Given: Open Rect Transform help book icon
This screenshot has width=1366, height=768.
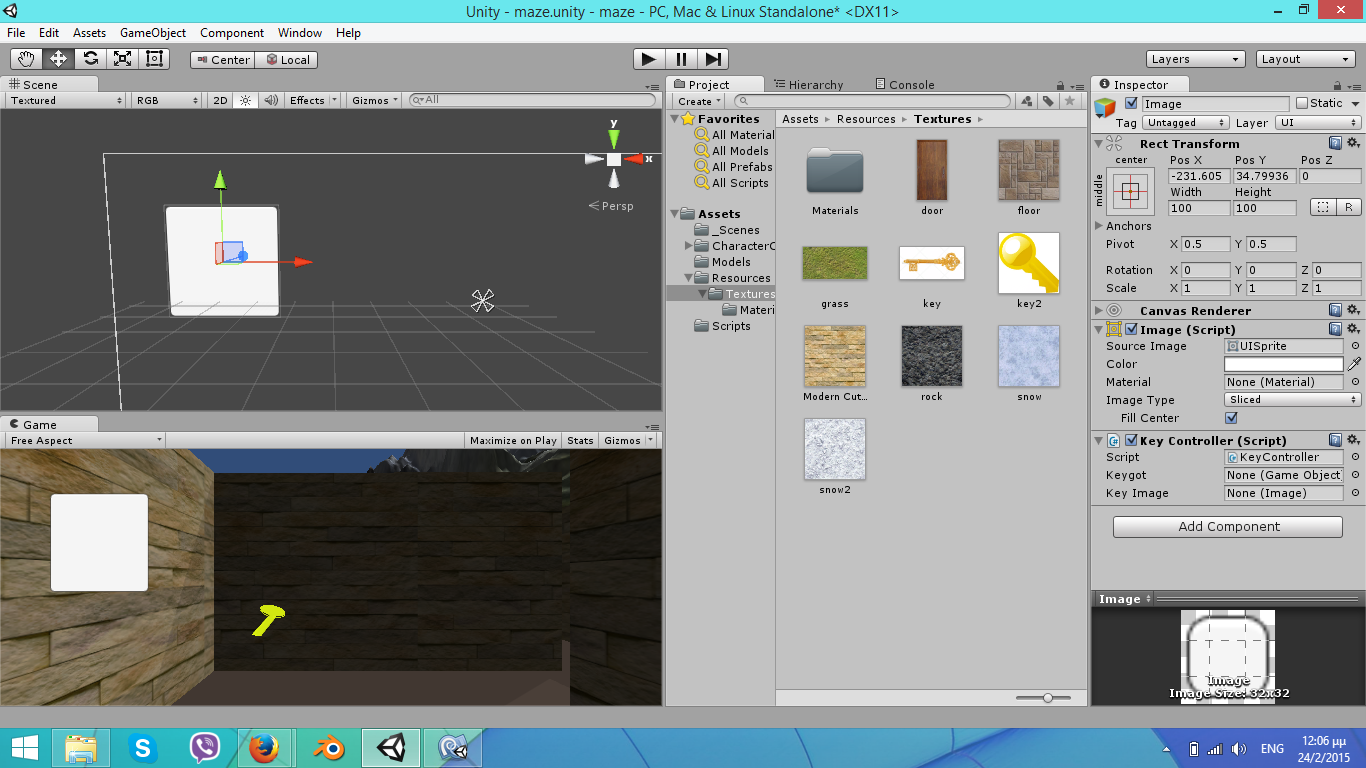Looking at the screenshot, I should click(1336, 143).
